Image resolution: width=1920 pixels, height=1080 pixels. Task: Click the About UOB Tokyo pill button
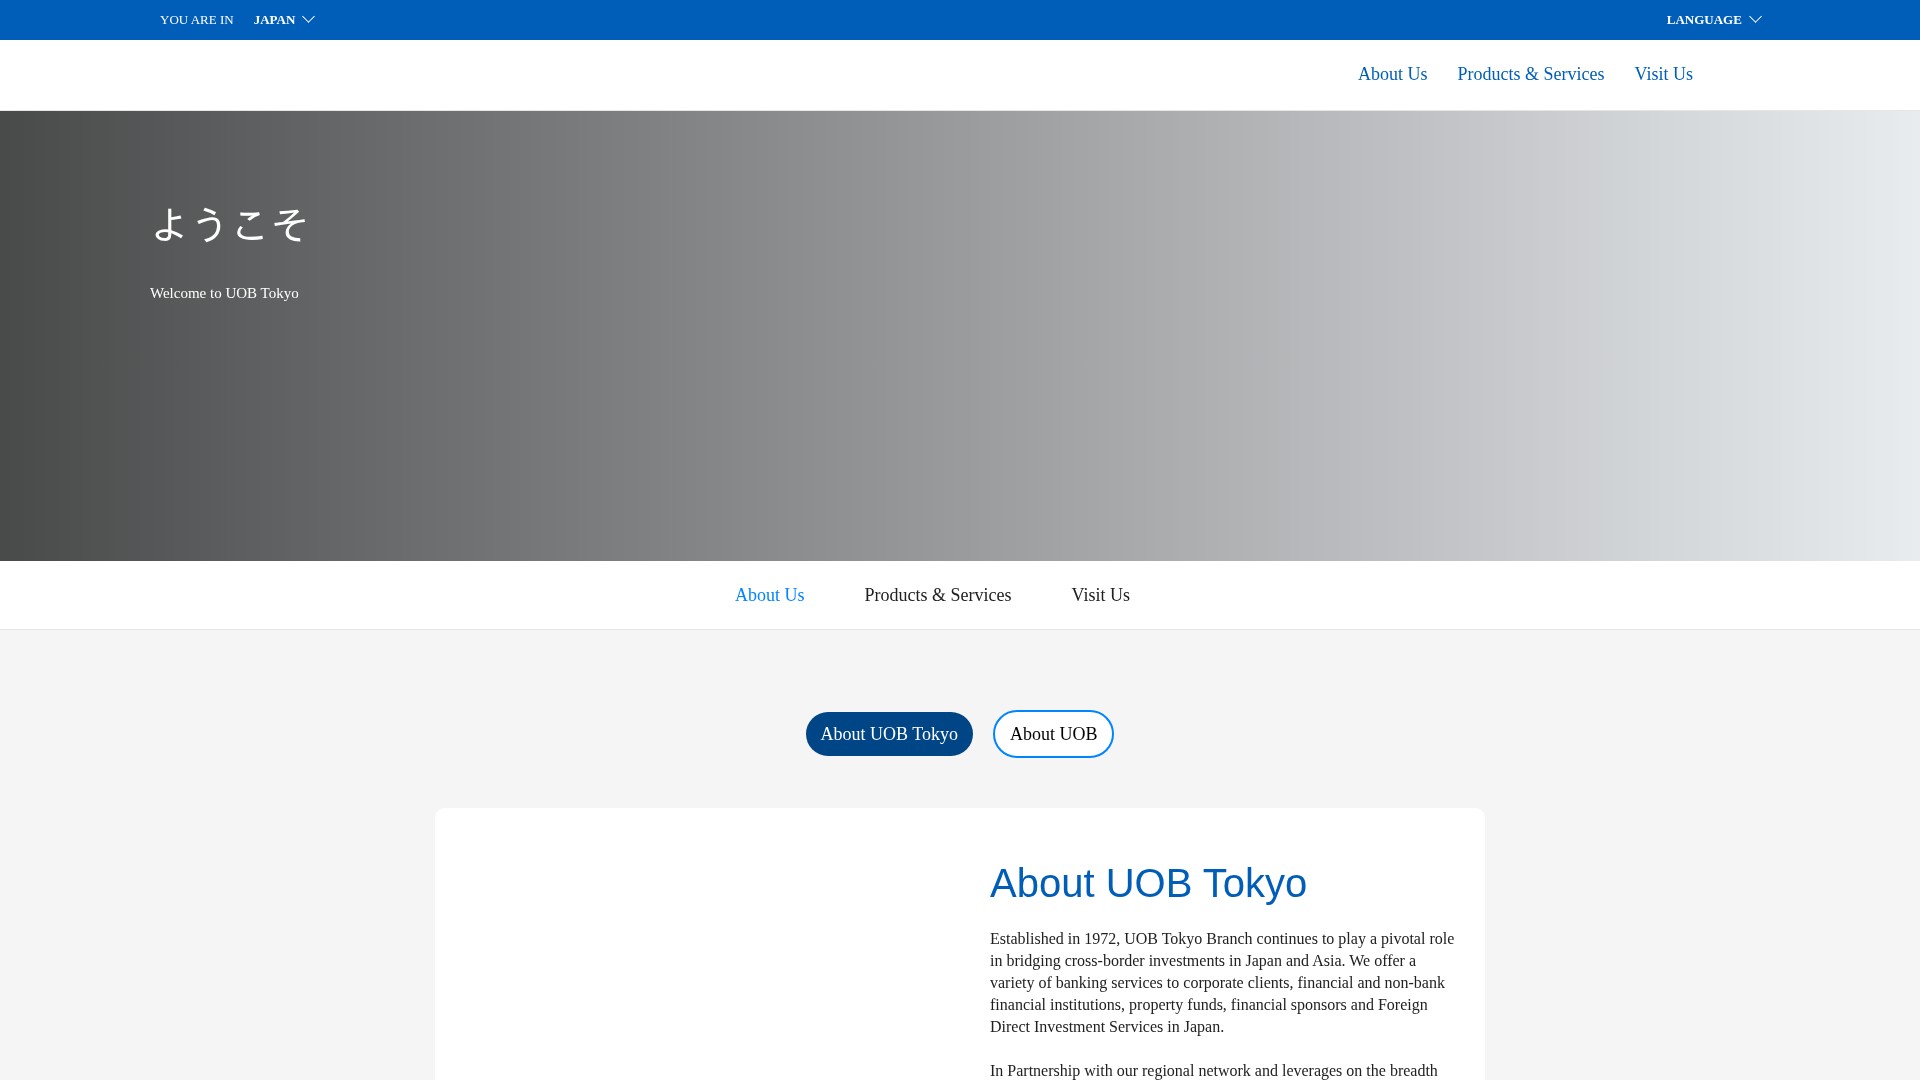(x=889, y=734)
